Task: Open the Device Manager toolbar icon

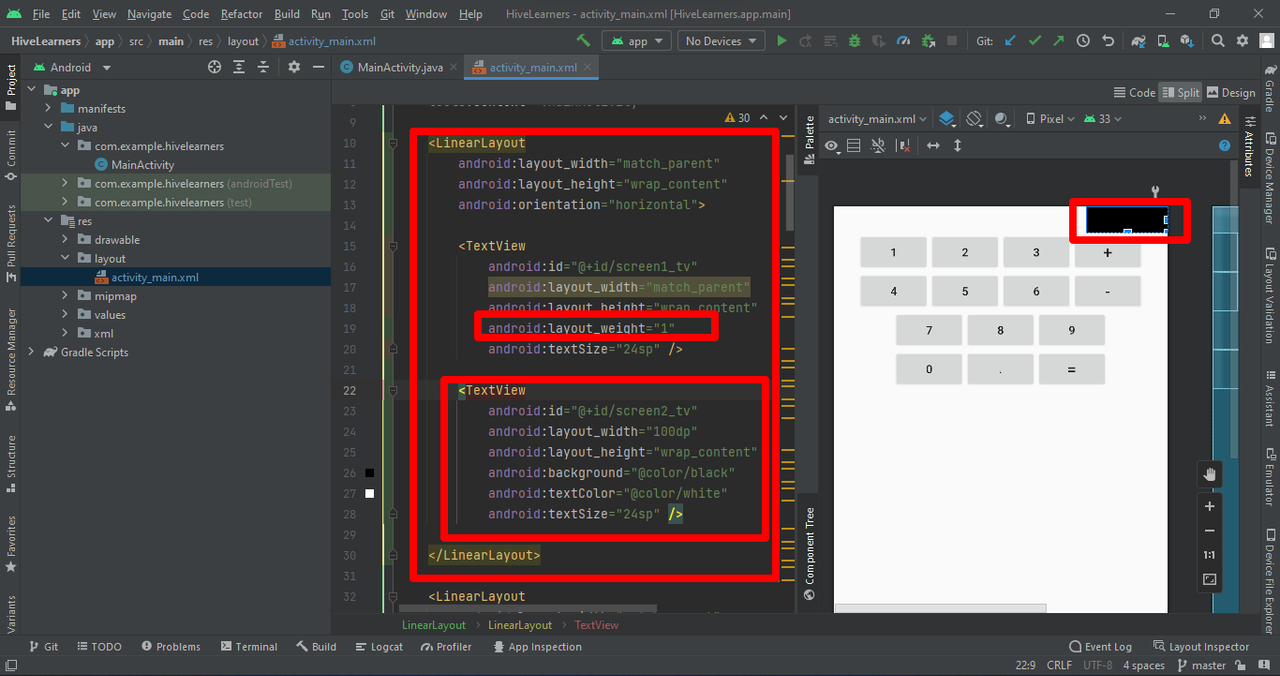Action: pyautogui.click(x=1162, y=41)
